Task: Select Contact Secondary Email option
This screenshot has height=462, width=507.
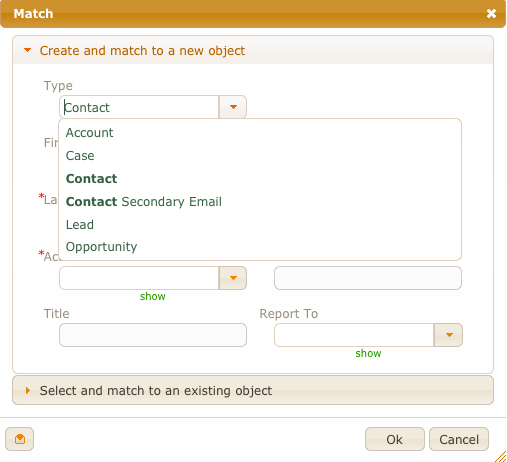Action: 144,202
